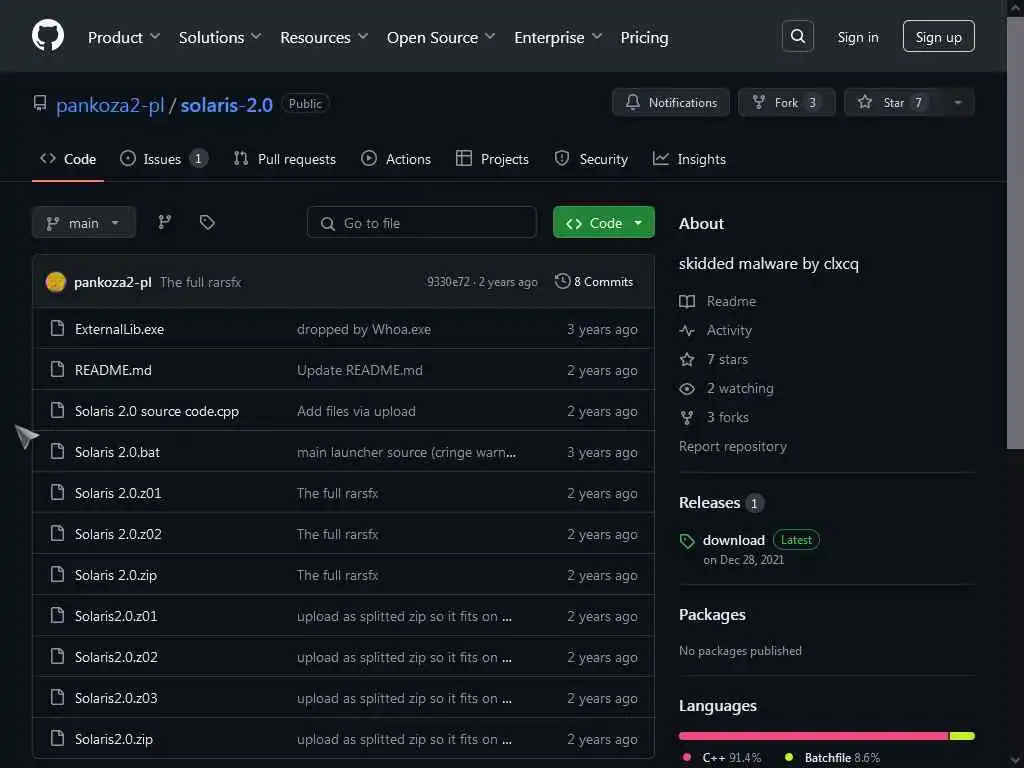
Task: Click the file icon beside ExternalLib.exe
Action: pos(57,328)
